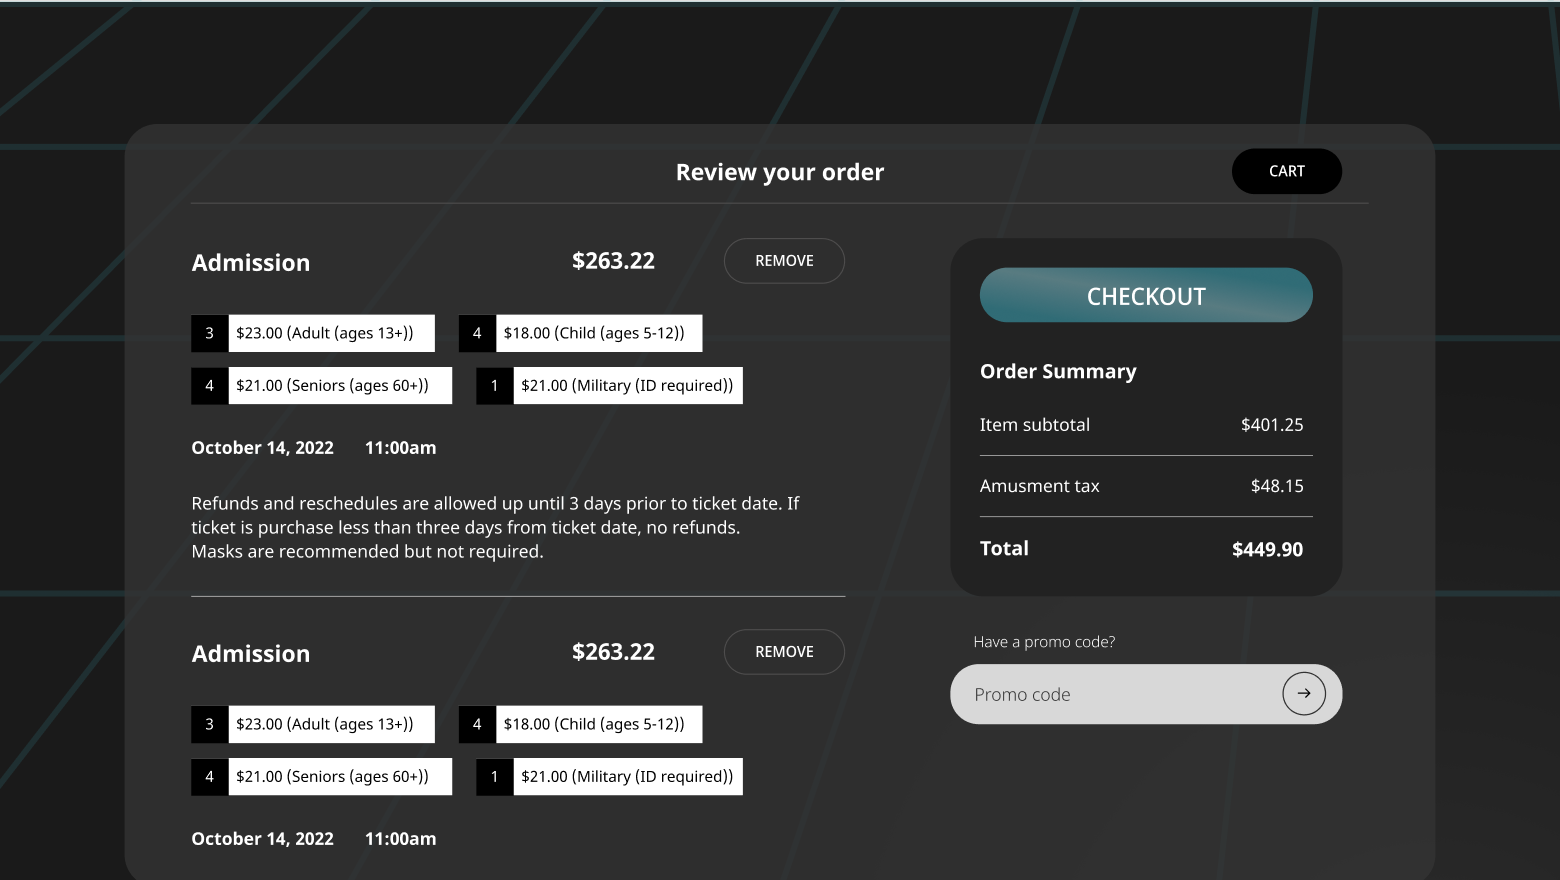Screen dimensions: 1560x880
Task: Focus the Promo code input field
Action: pyautogui.click(x=1110, y=694)
